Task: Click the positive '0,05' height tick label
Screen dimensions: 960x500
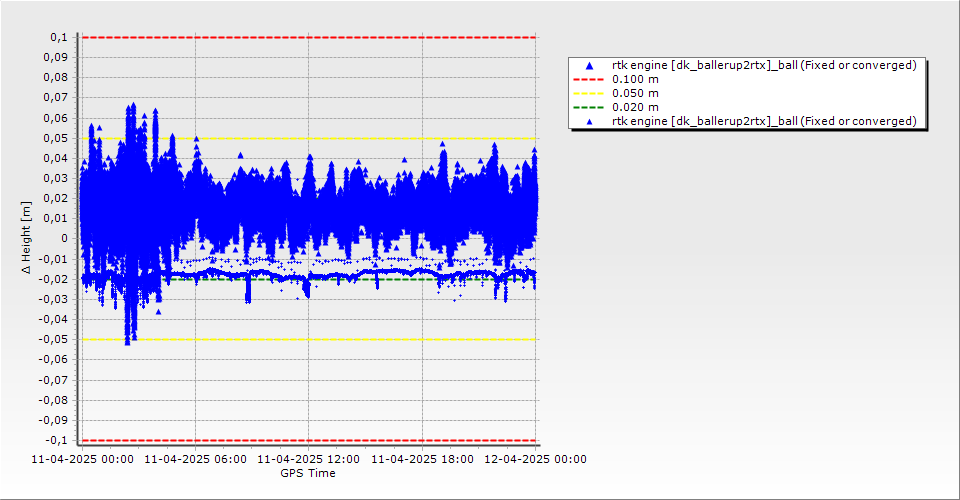Action: [x=56, y=138]
